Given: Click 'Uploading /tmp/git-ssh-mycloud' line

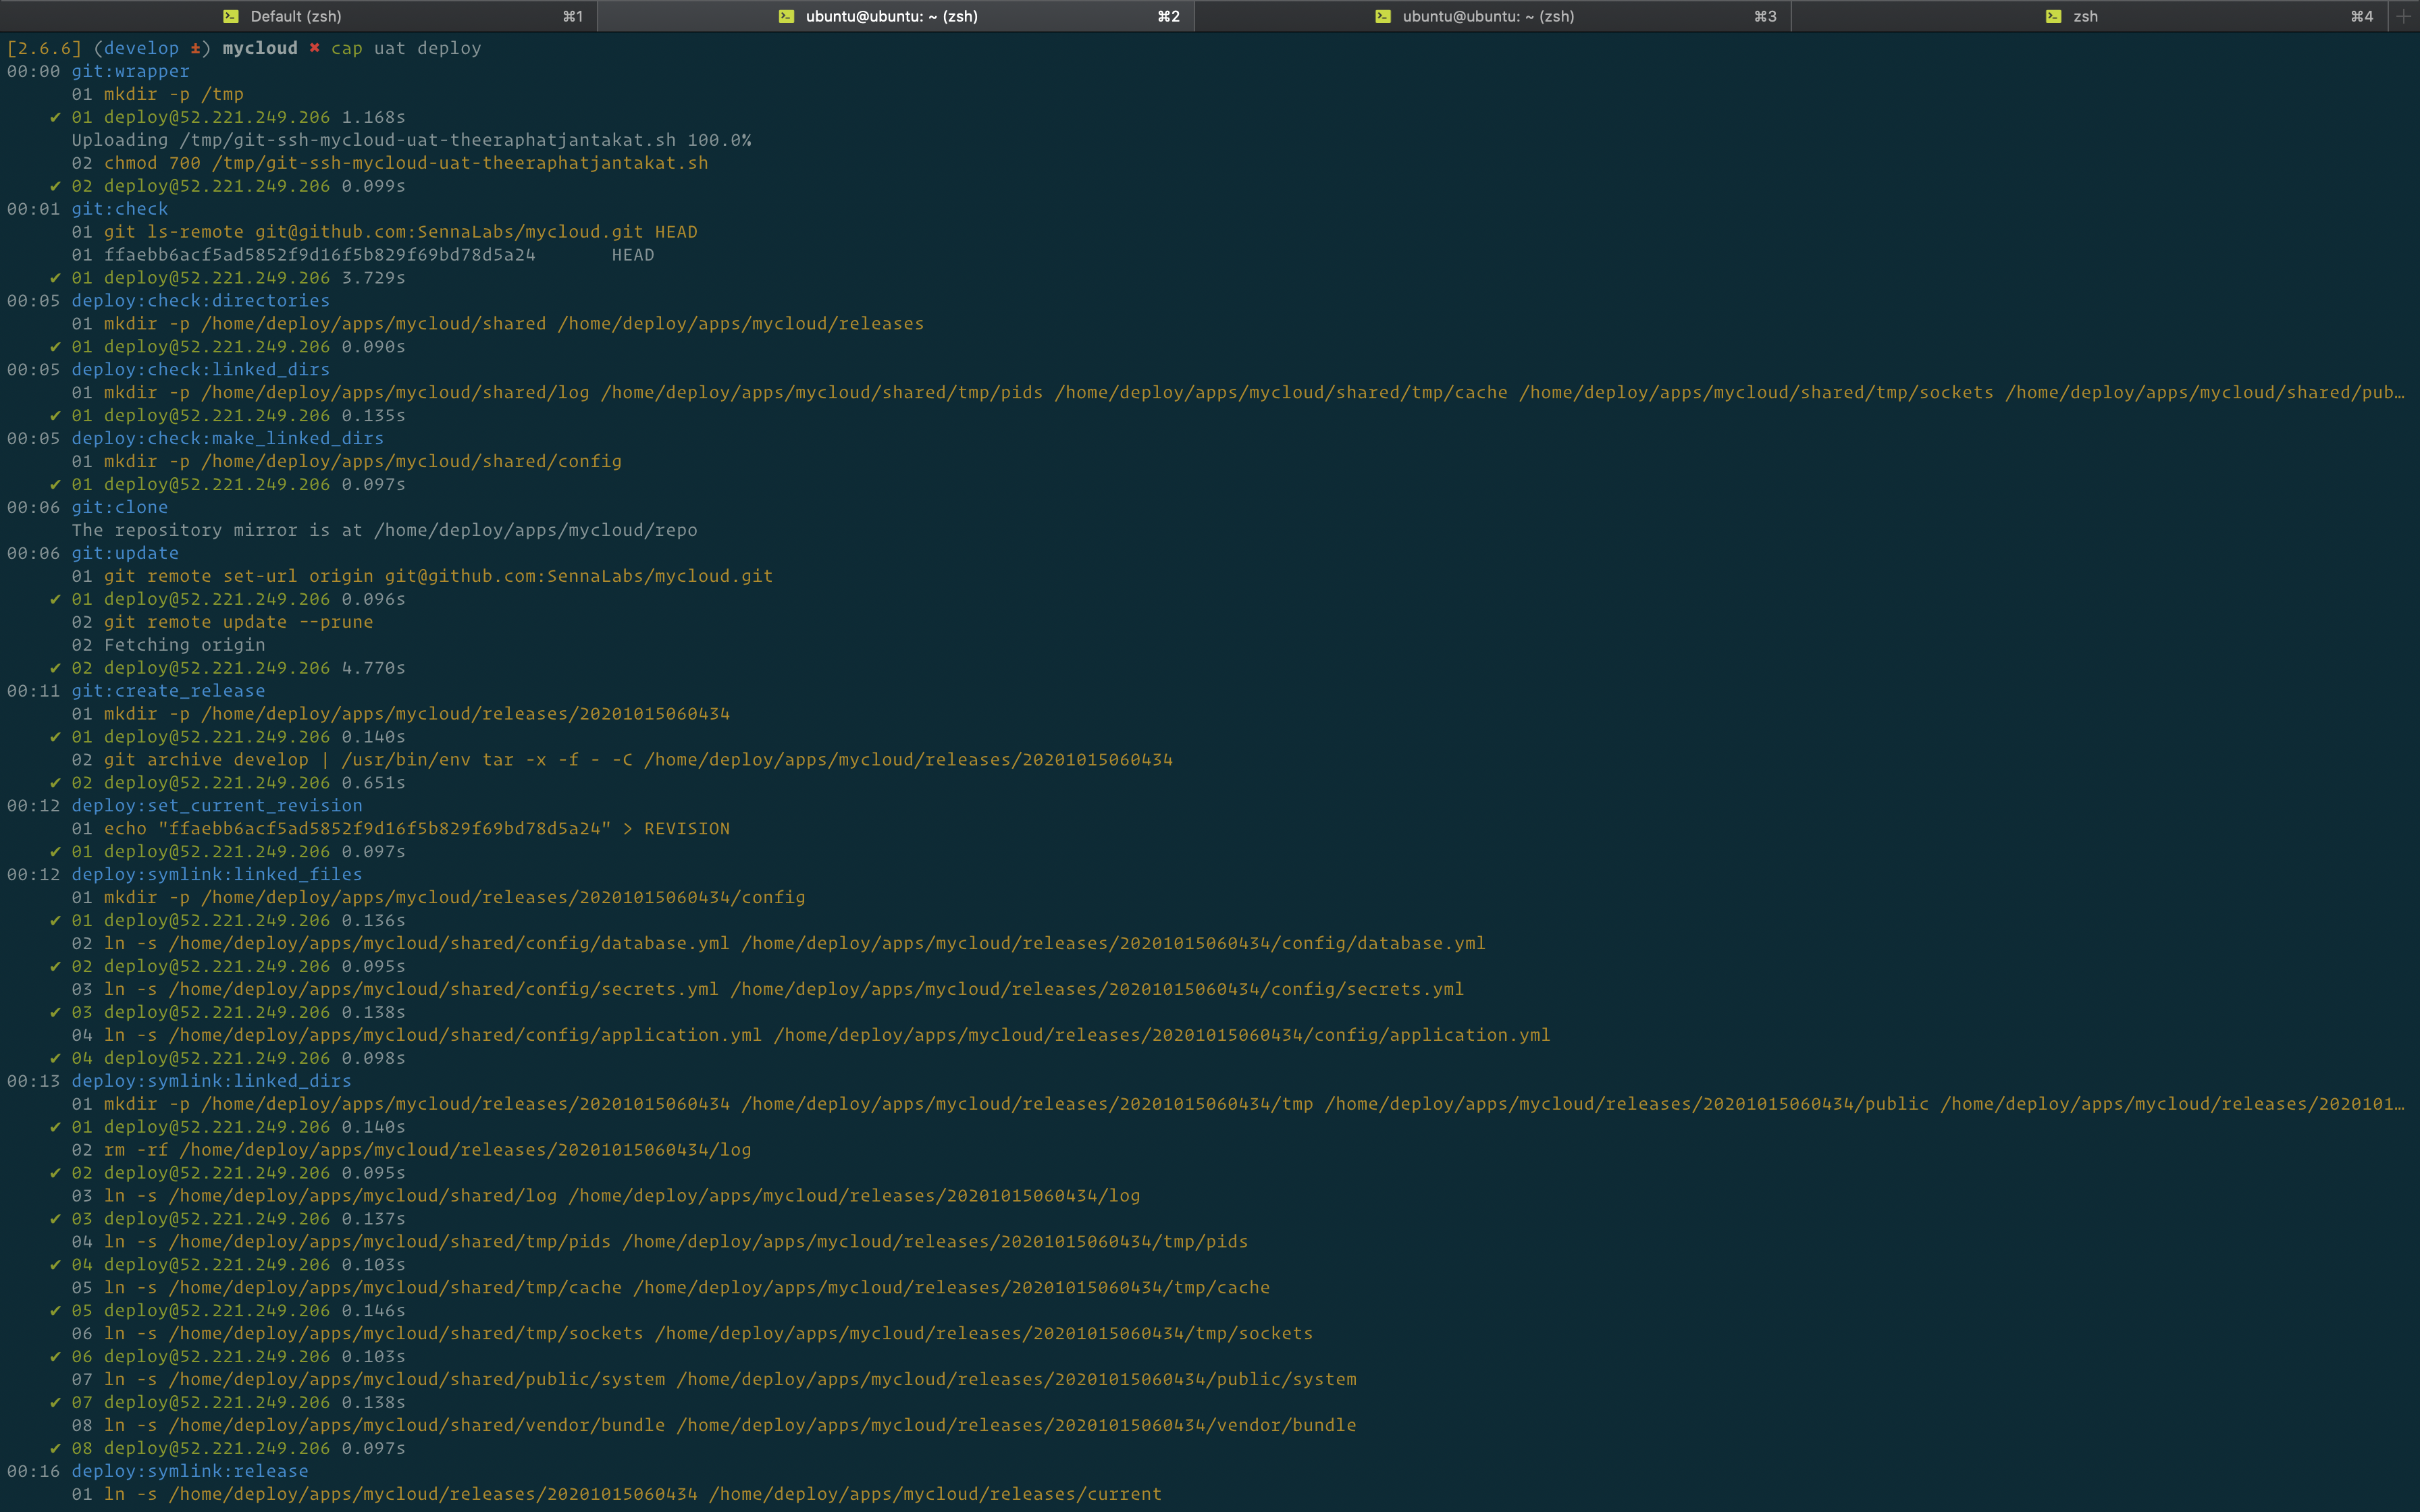Looking at the screenshot, I should pos(411,140).
